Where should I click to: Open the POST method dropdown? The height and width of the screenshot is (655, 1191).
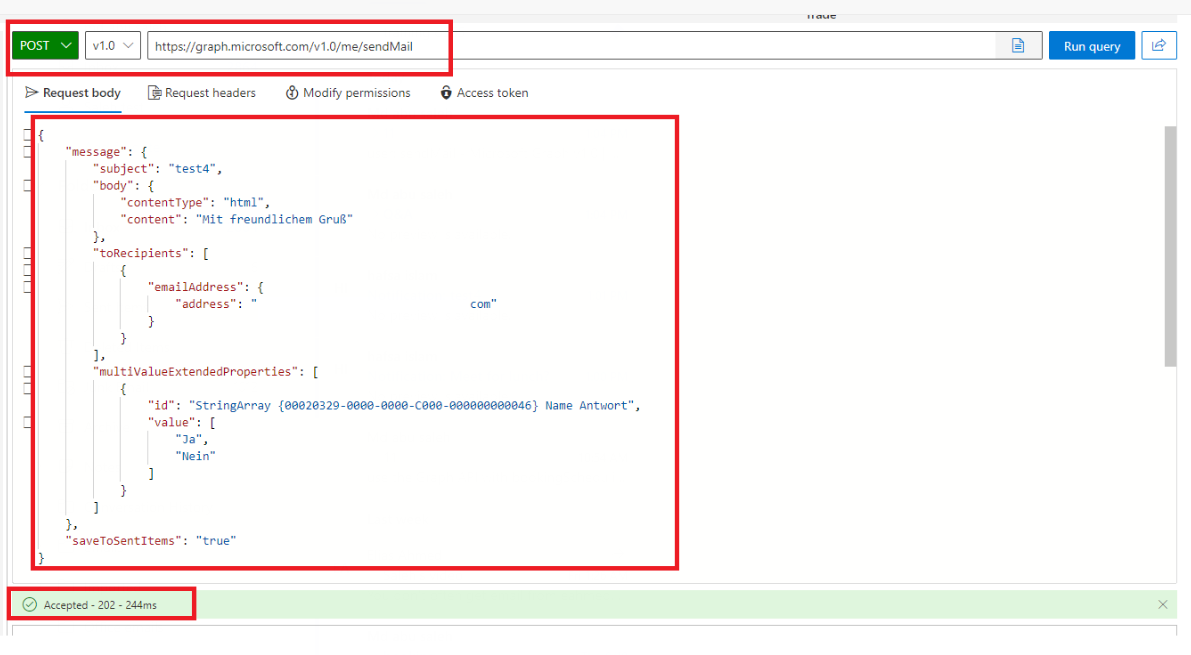click(44, 45)
